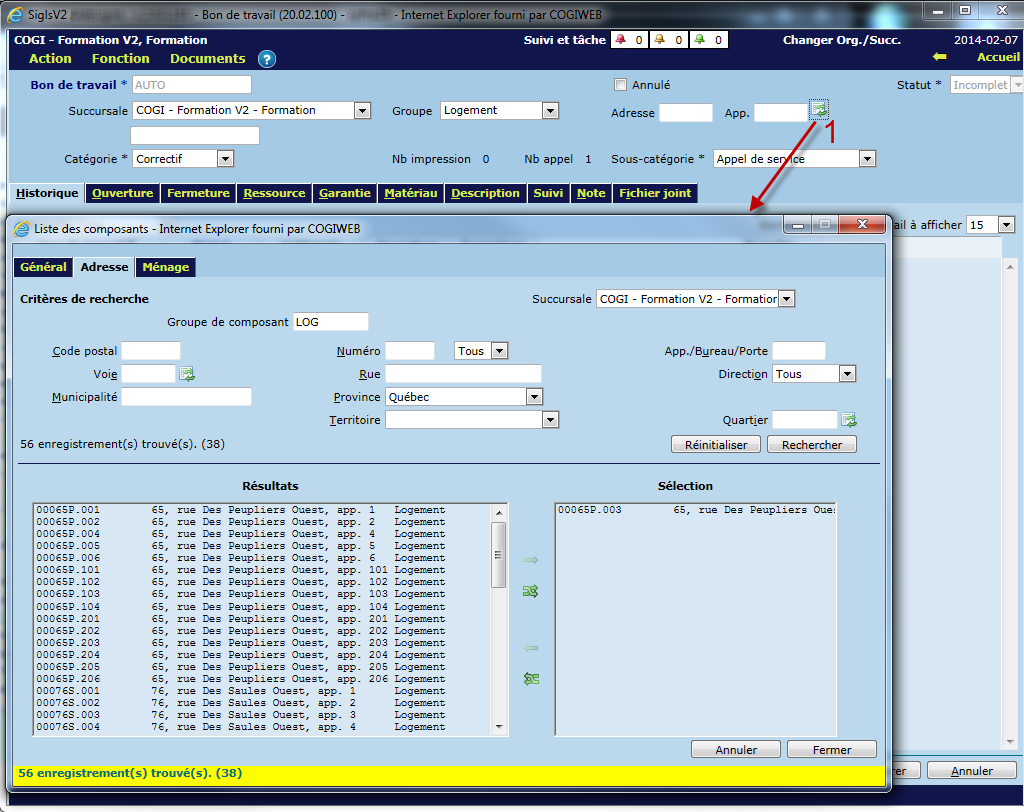Click the blue help question mark icon
Viewport: 1024px width, 812px height.
(x=266, y=59)
